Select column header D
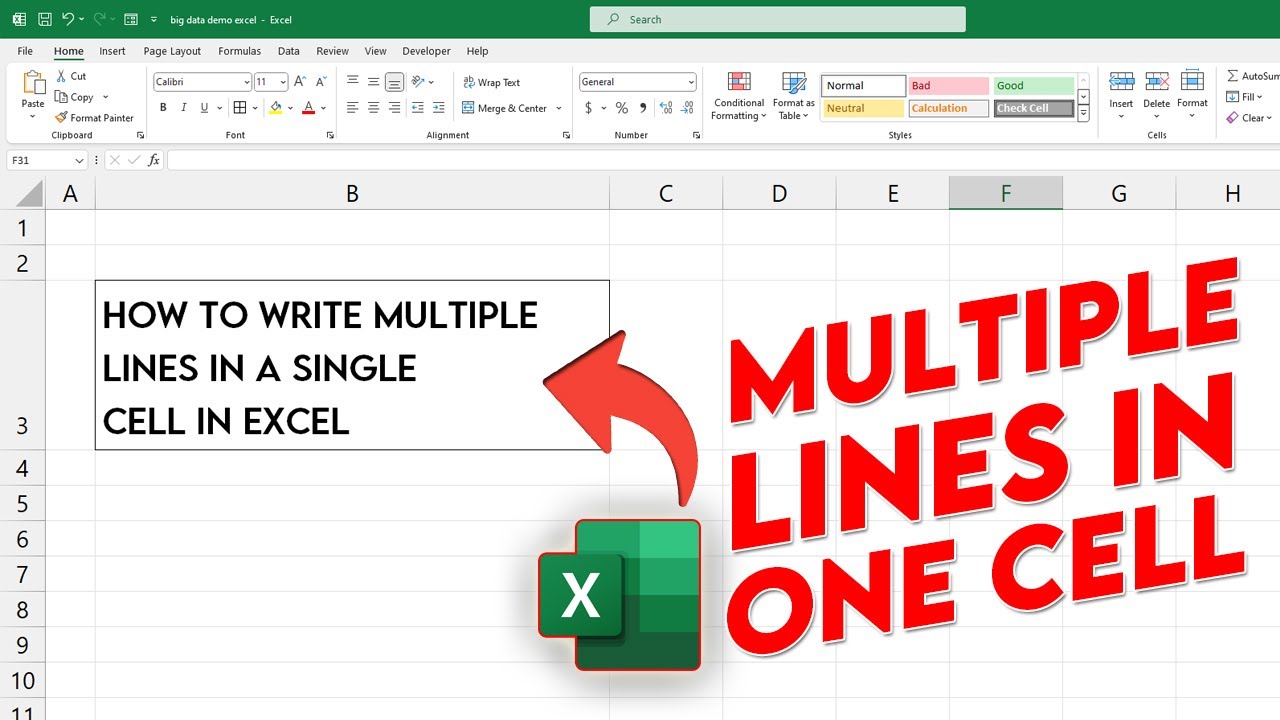This screenshot has height=720, width=1280. coord(779,194)
